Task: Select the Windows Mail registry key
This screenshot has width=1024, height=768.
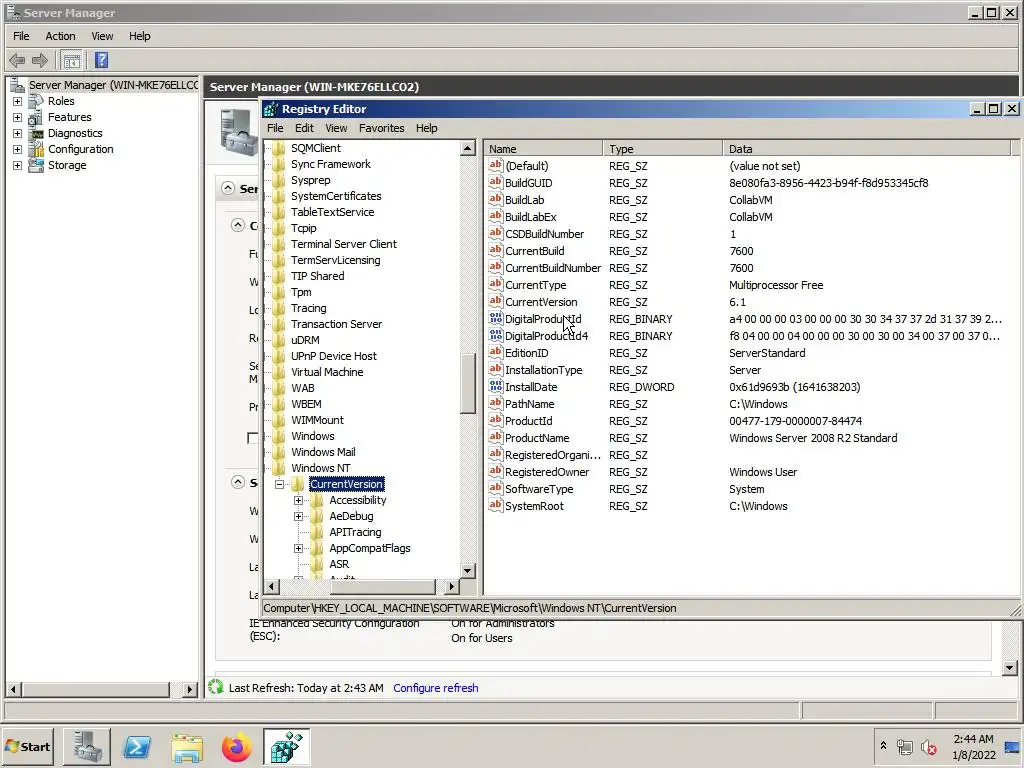Action: pyautogui.click(x=323, y=452)
